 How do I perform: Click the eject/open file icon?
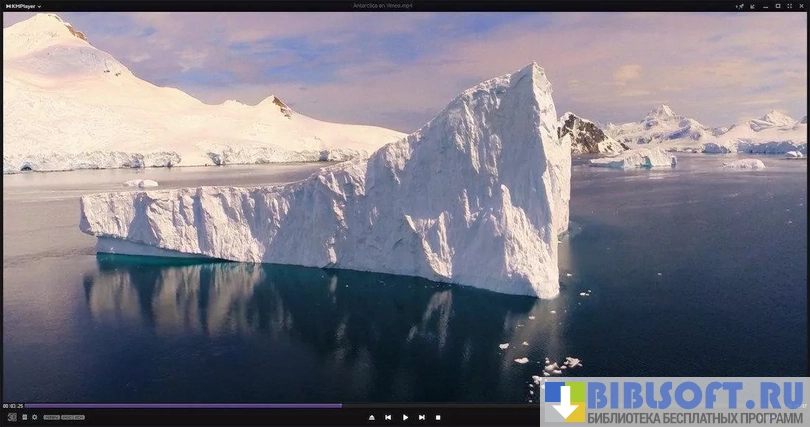372,417
